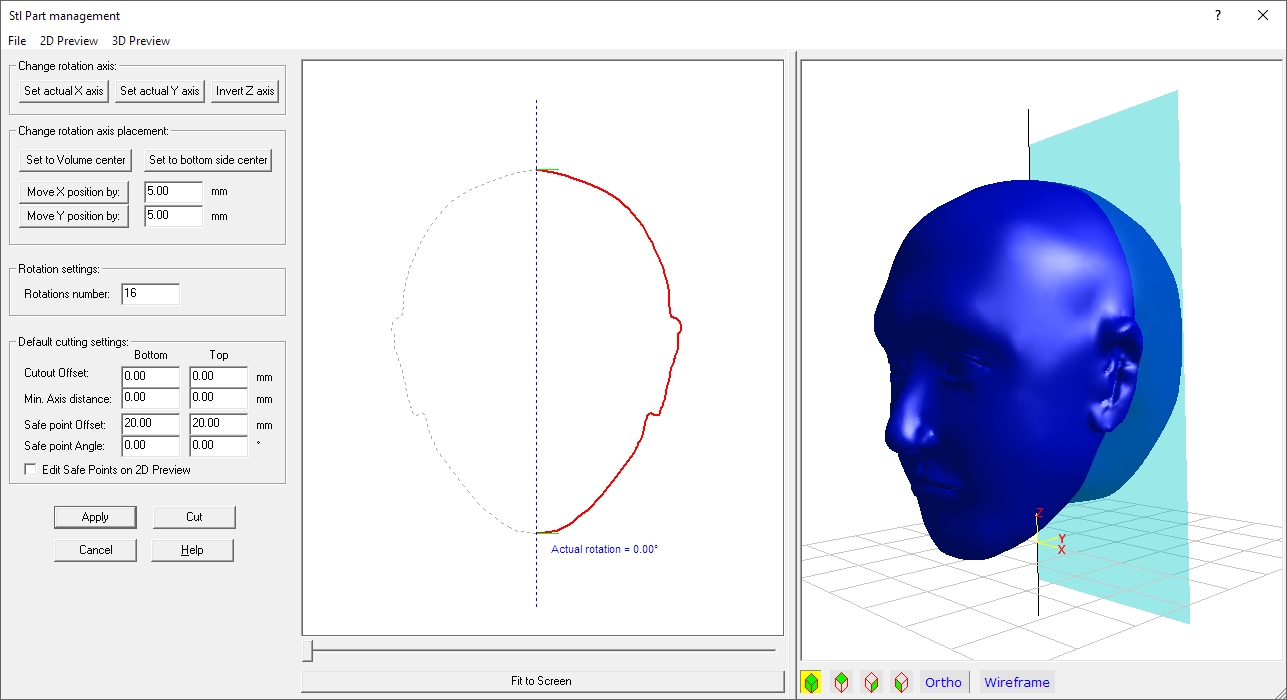Open the 3D Preview menu
Screen dimensions: 1287x700
(x=139, y=40)
